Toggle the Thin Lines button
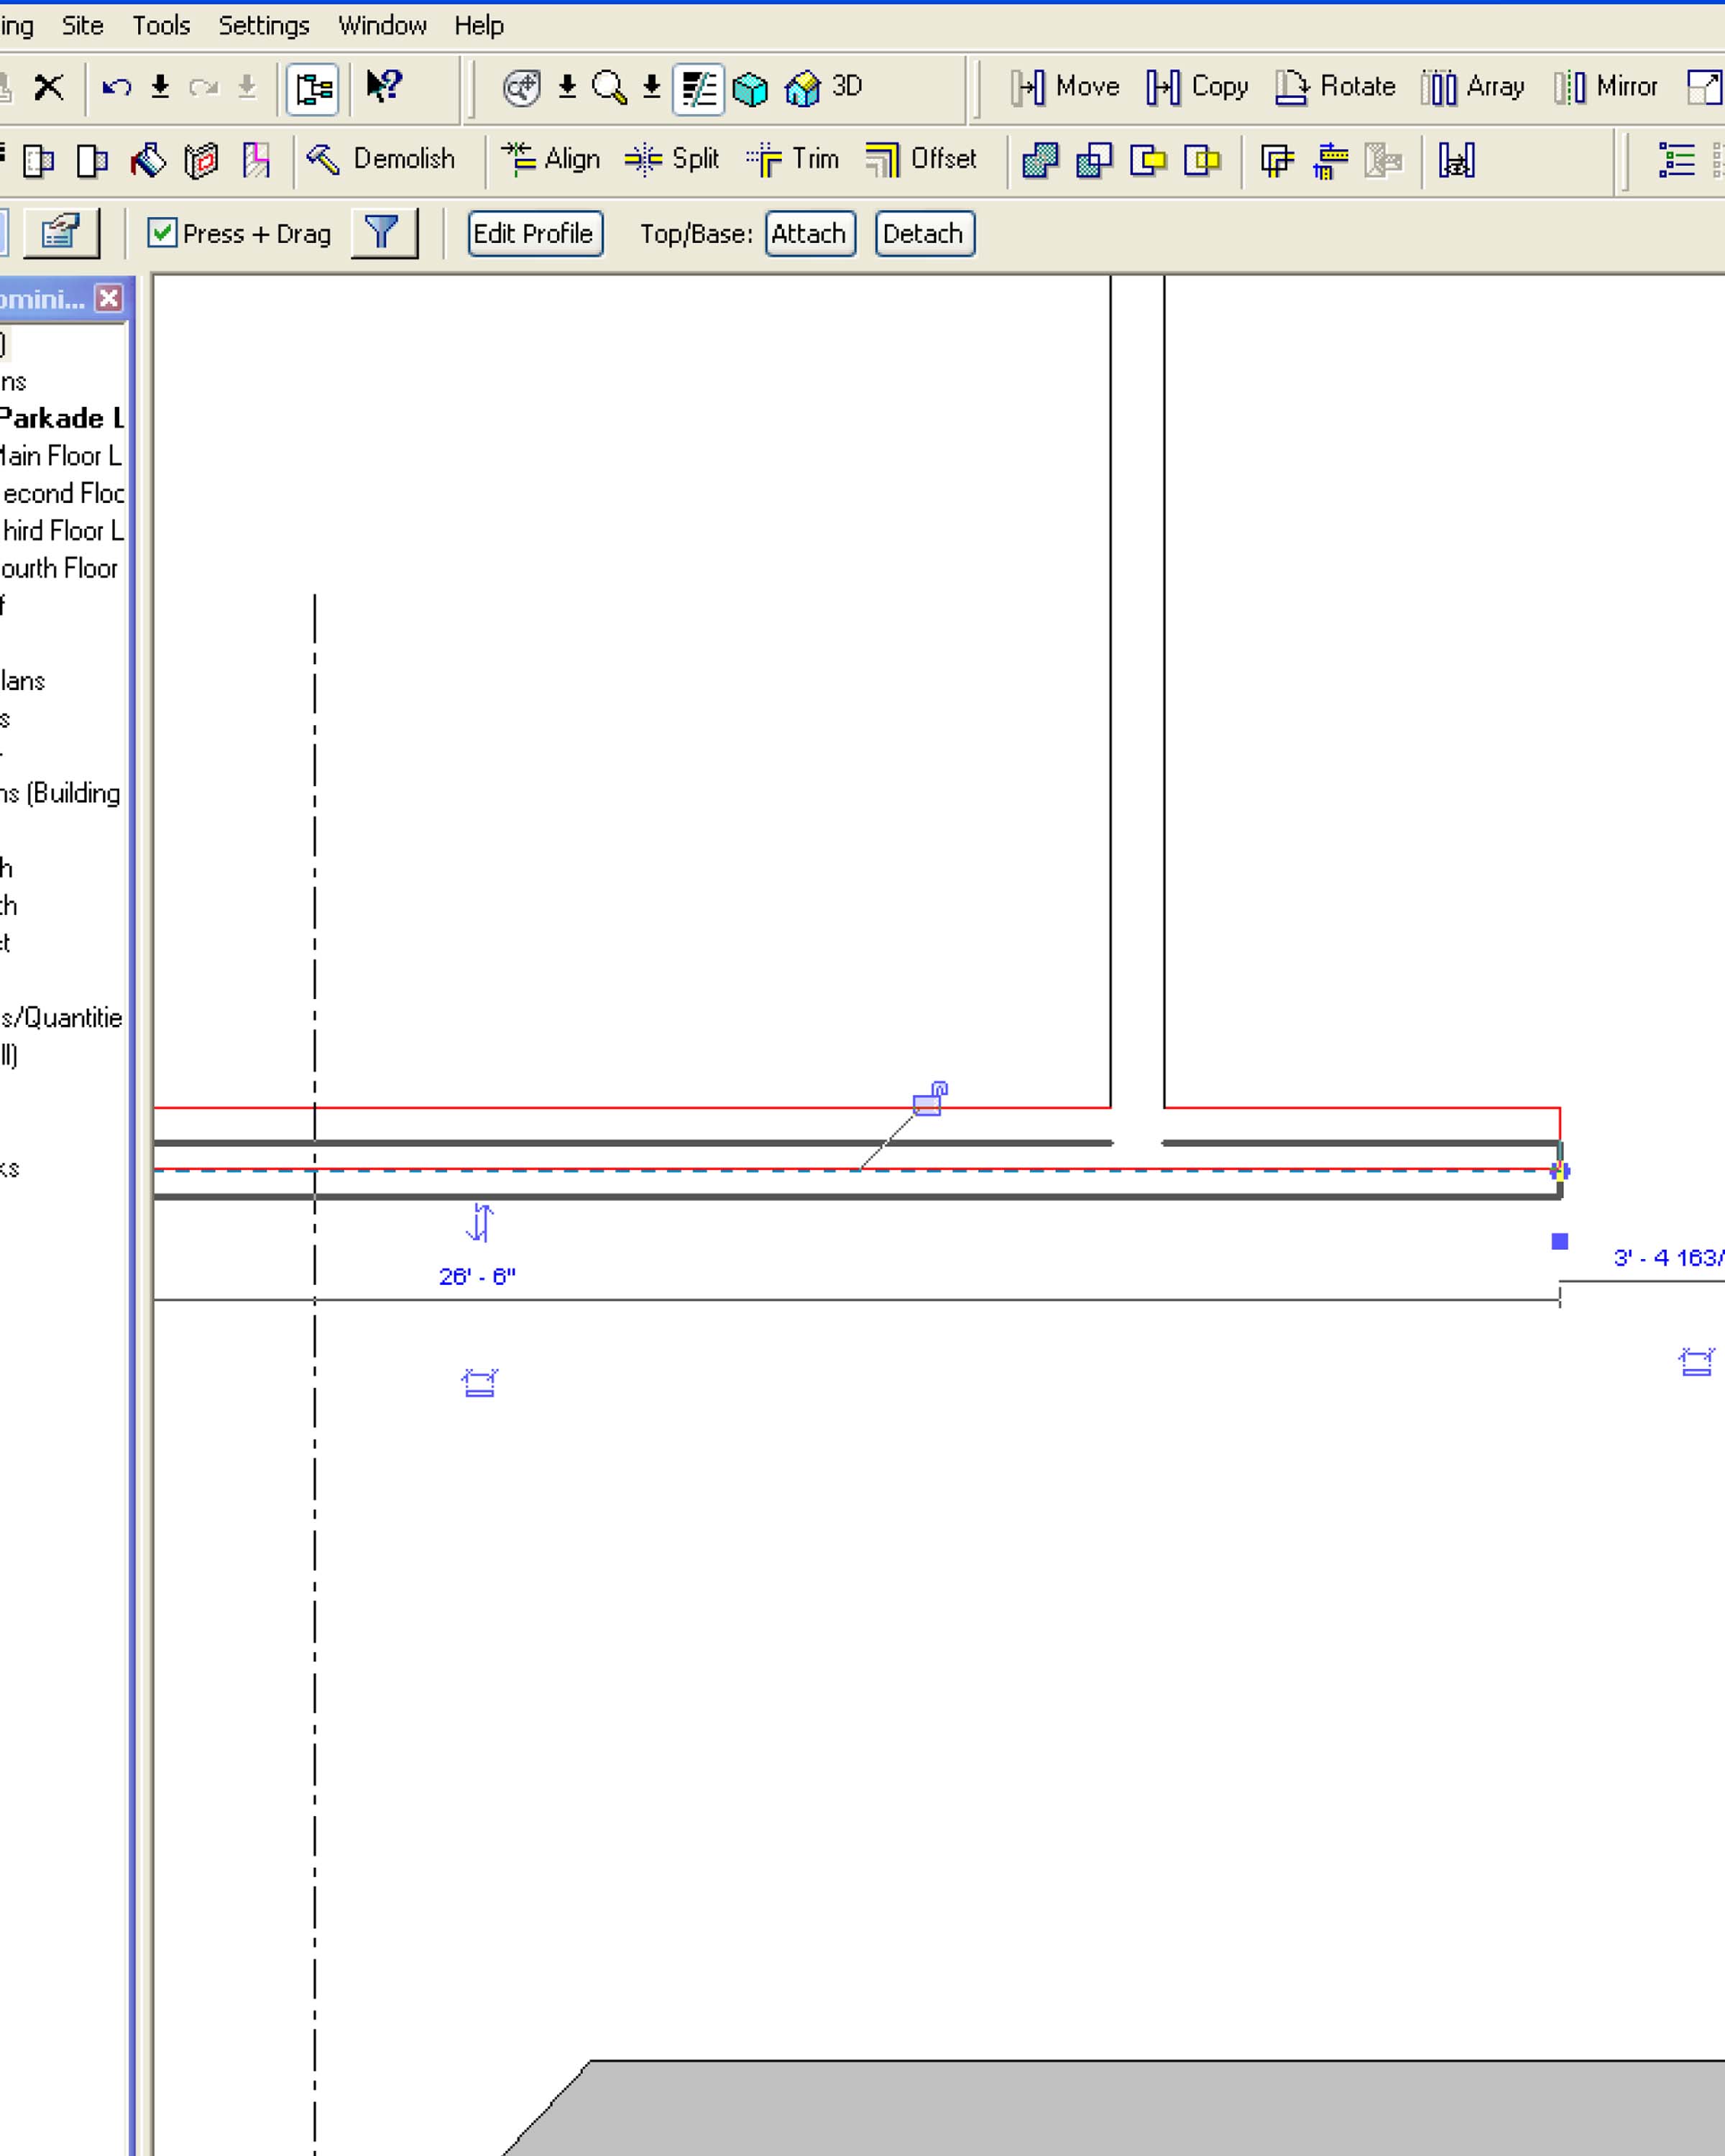 (x=698, y=88)
